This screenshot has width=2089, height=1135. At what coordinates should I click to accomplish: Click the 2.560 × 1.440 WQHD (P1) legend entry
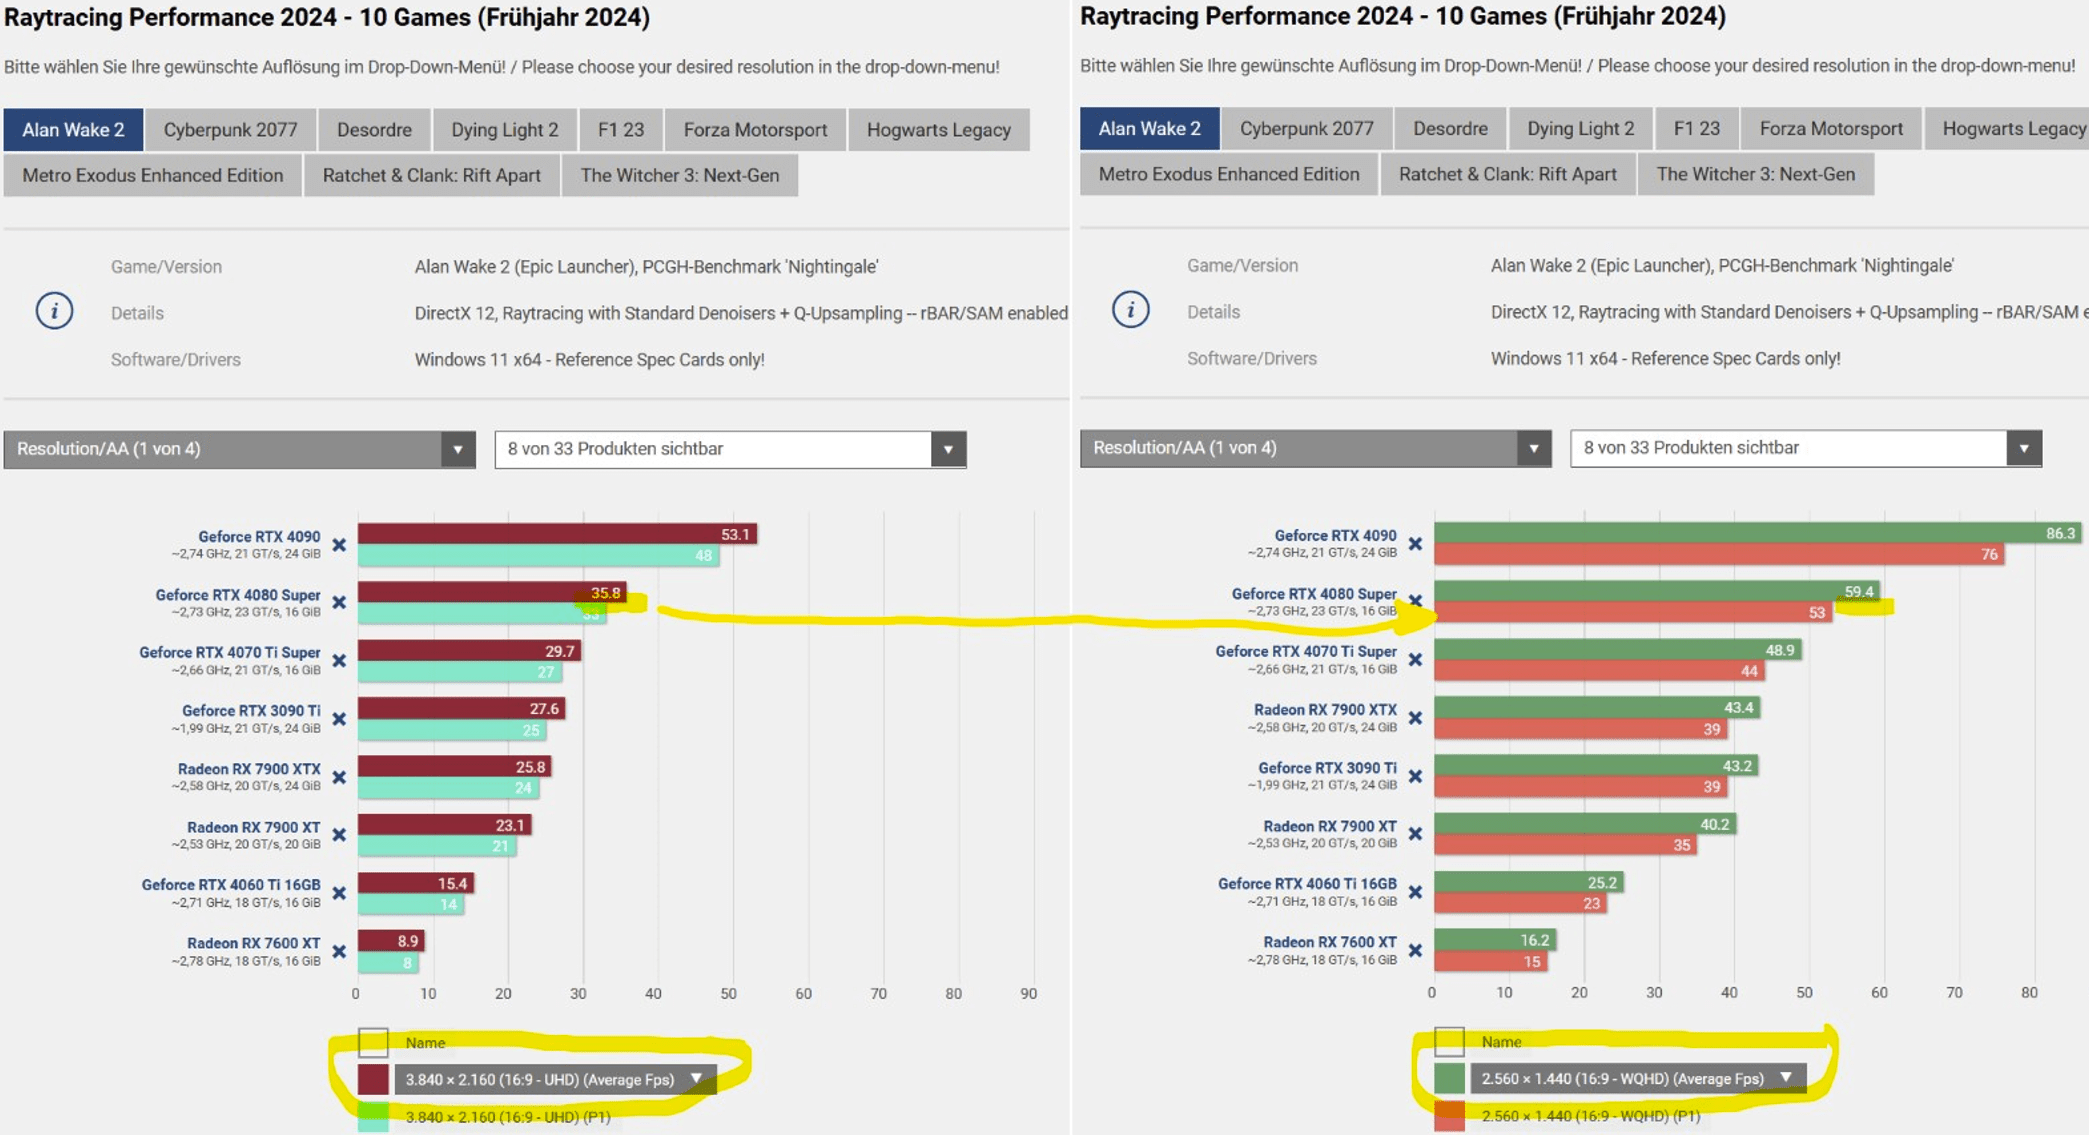[1590, 1116]
